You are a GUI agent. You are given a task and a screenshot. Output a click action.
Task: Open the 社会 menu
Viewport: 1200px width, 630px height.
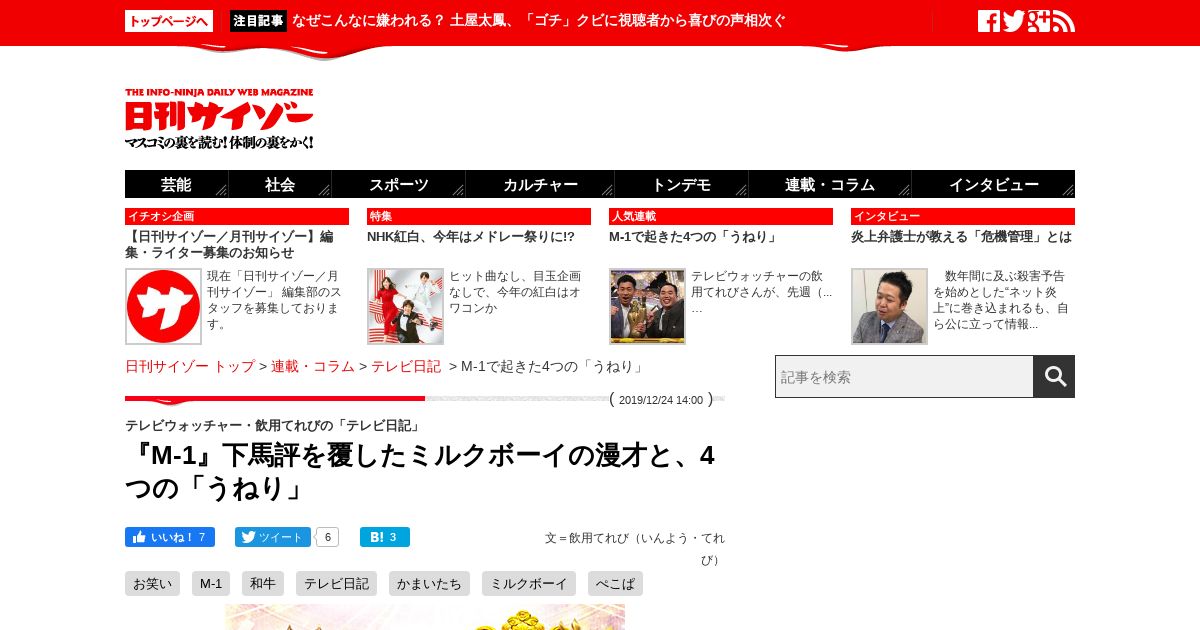(x=280, y=184)
